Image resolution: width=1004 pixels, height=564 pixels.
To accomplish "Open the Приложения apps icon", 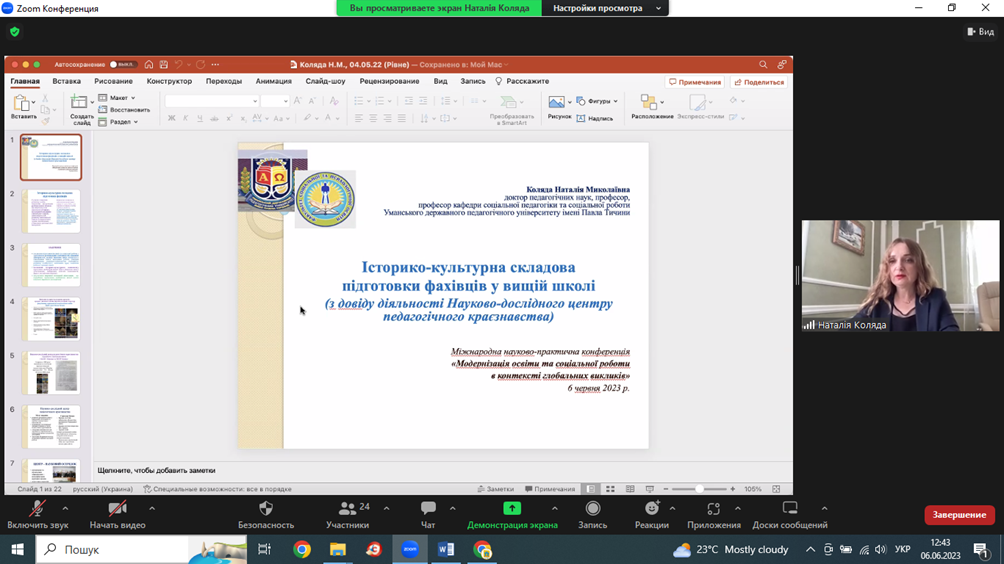I will click(713, 508).
